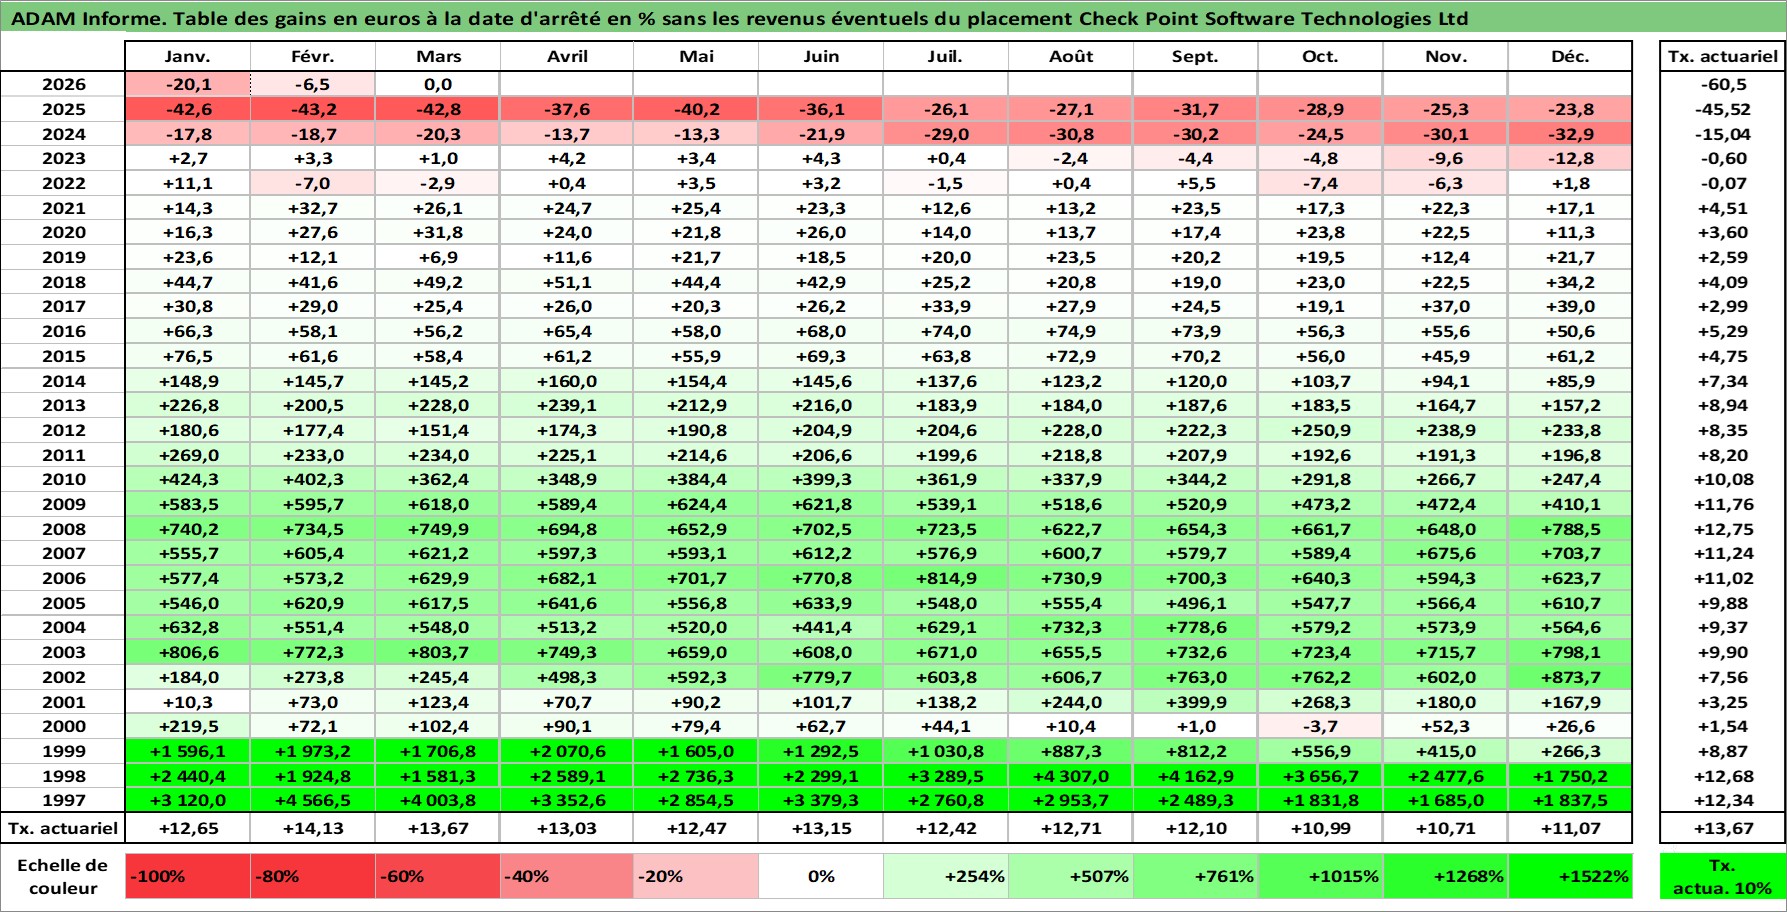Click the +13,67 overall actuarial rate cell
This screenshot has height=912, width=1787.
1722,828
